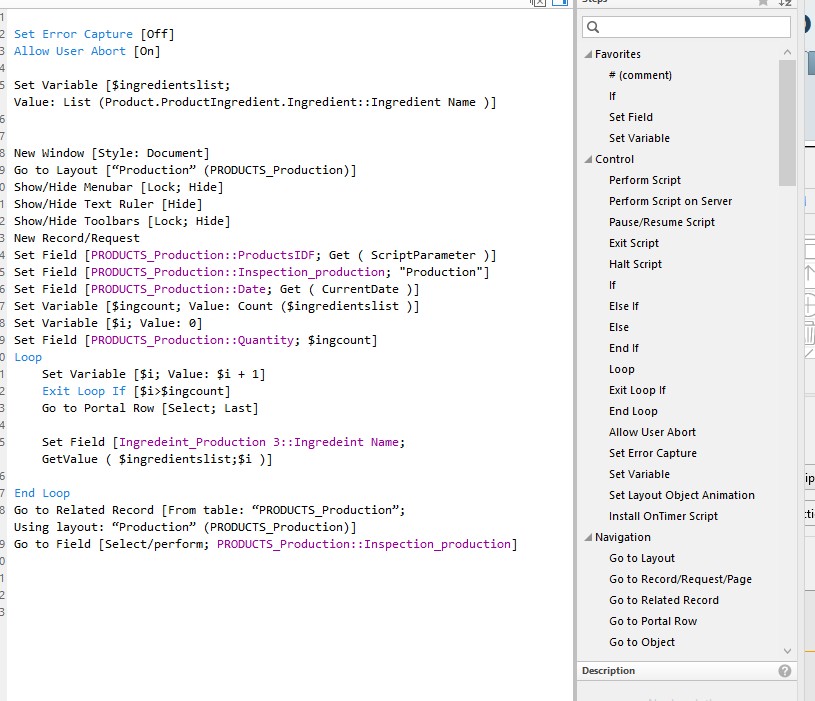Select 'Set Error Capture' step in Control list
The height and width of the screenshot is (701, 815).
point(653,453)
